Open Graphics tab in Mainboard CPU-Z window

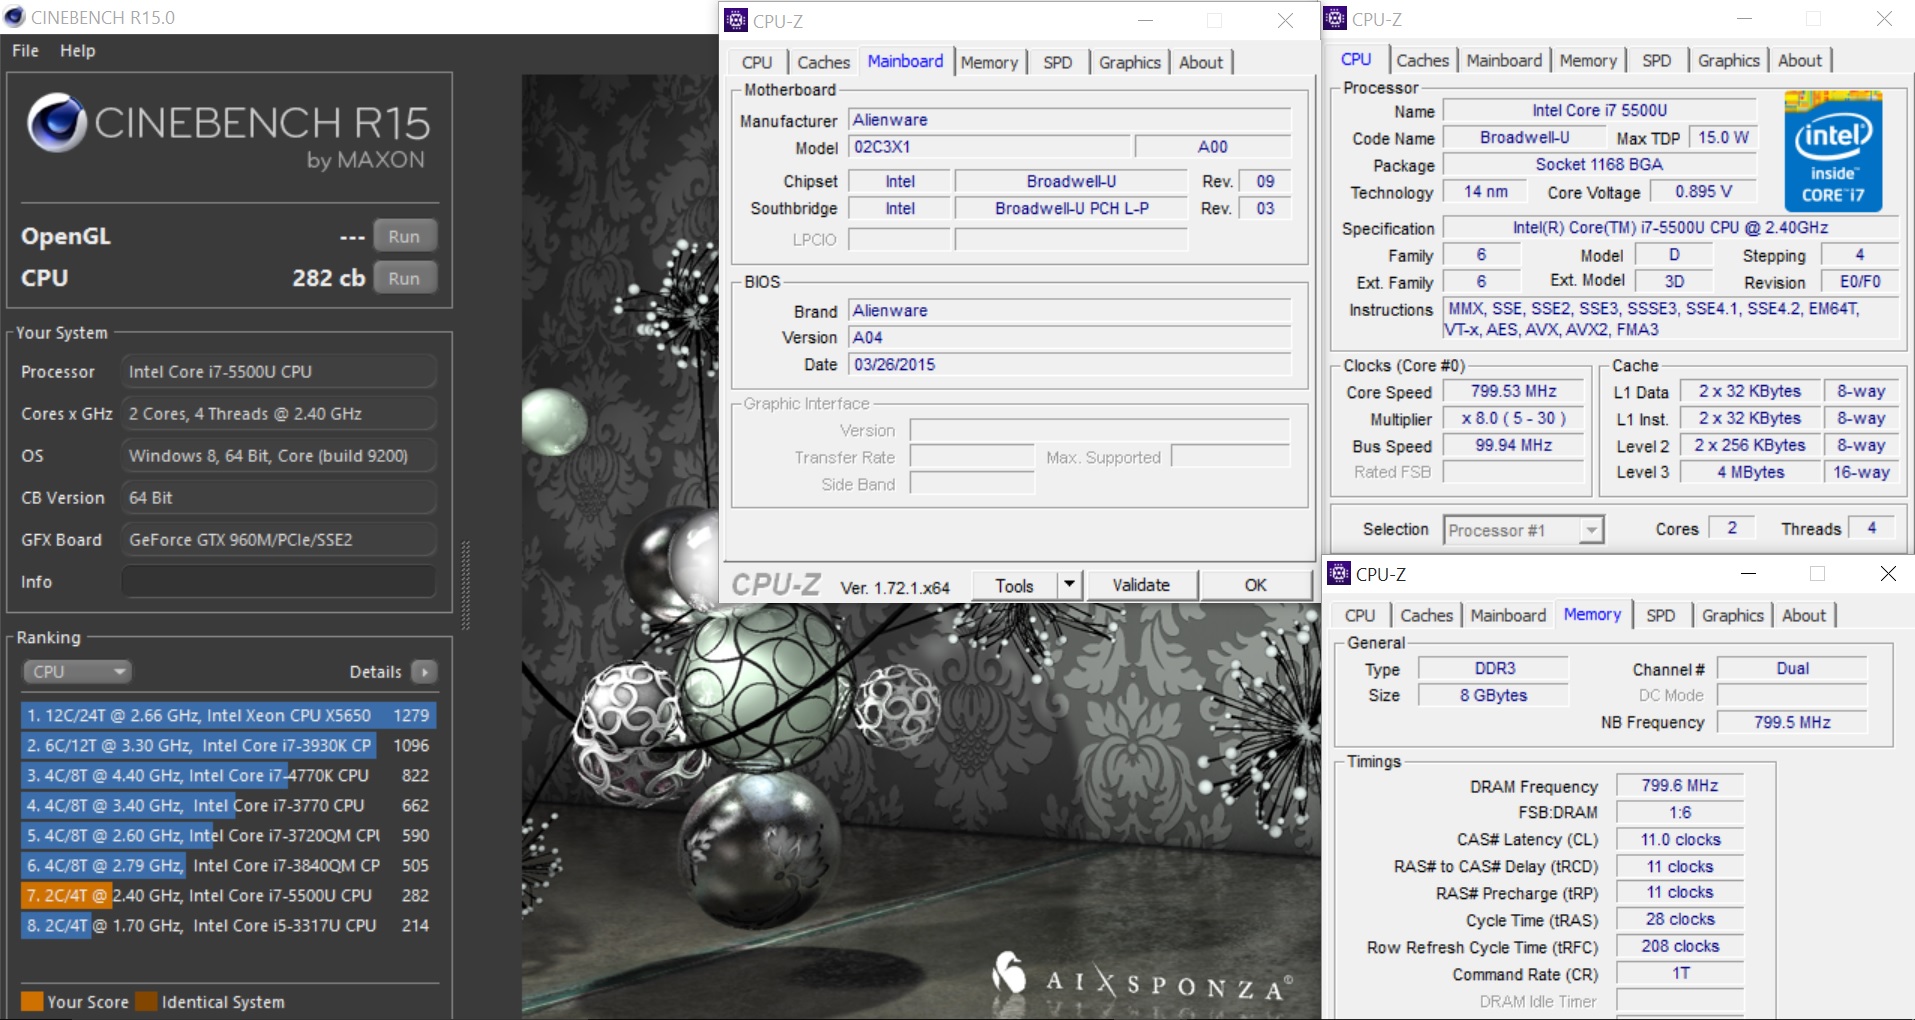pyautogui.click(x=1130, y=62)
